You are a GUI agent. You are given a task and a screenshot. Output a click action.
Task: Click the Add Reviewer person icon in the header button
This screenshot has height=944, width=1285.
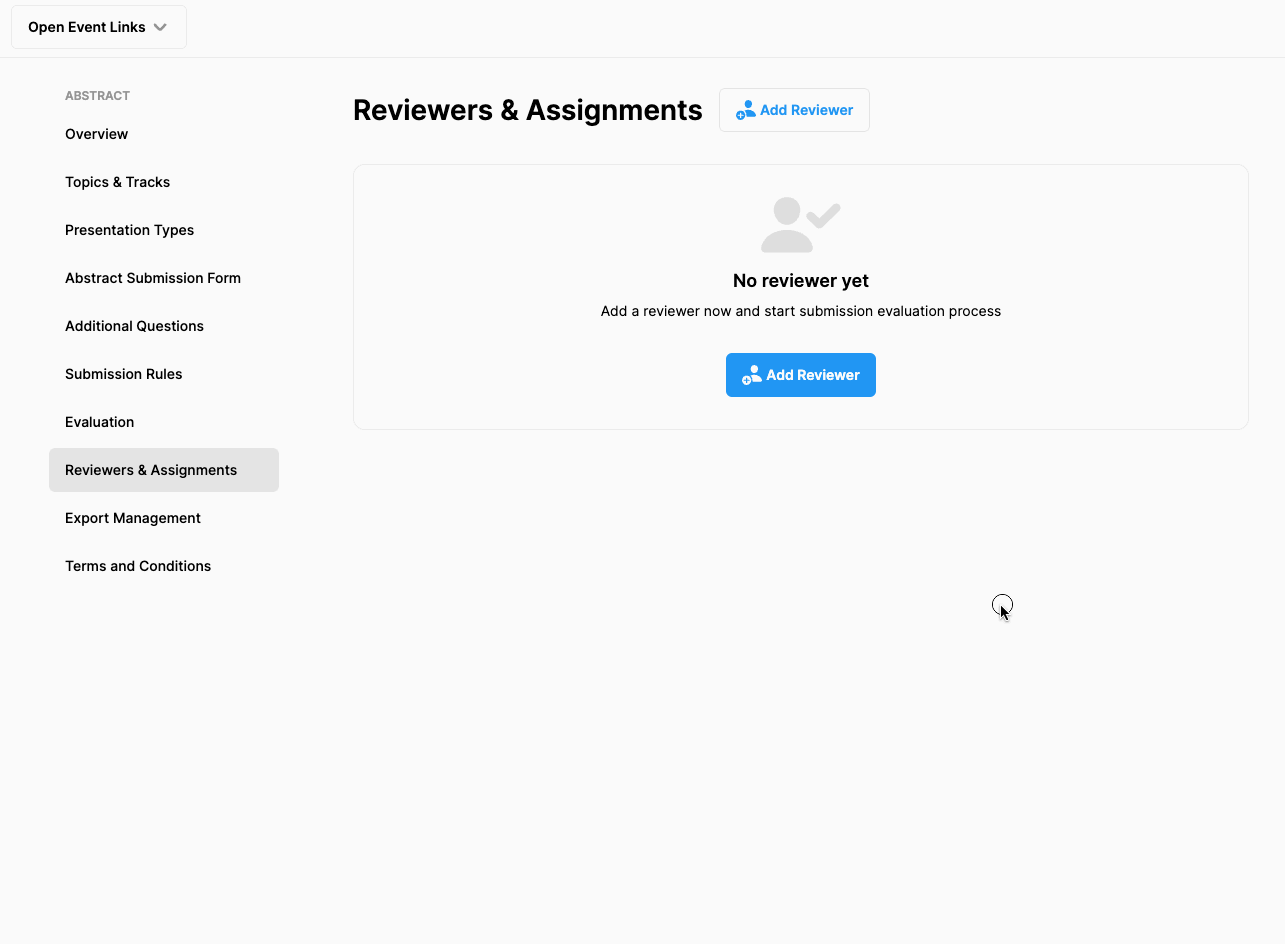pyautogui.click(x=745, y=109)
